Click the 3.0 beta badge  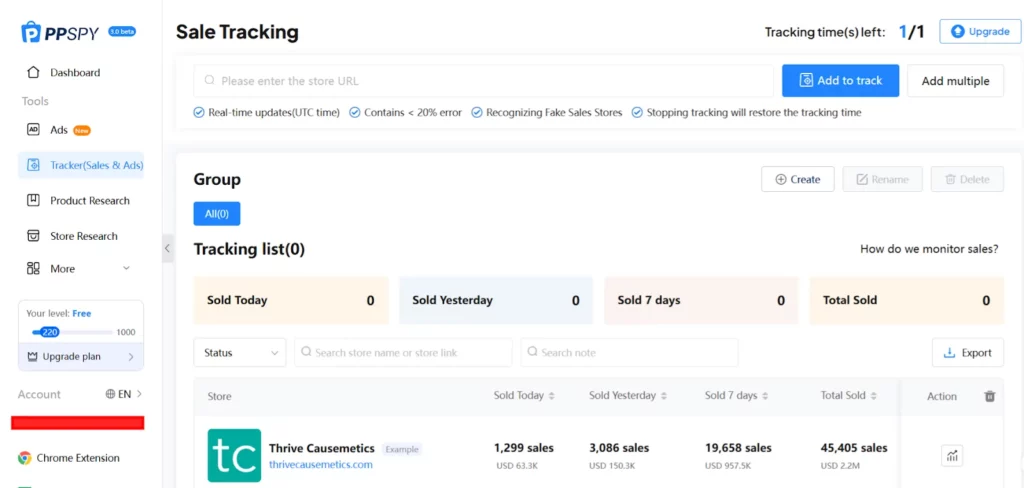point(122,31)
